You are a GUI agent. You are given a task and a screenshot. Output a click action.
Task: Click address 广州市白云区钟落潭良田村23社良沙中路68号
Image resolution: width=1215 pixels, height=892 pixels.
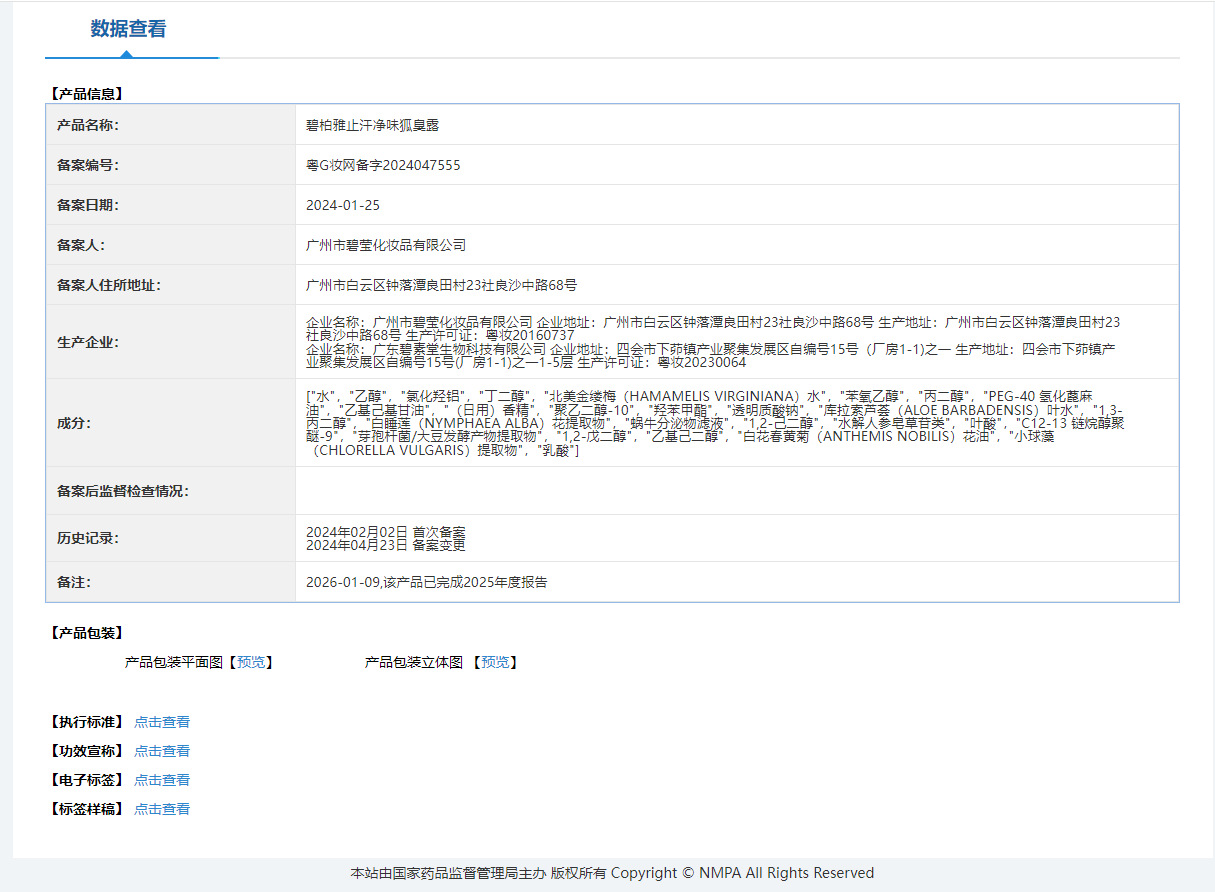(441, 285)
